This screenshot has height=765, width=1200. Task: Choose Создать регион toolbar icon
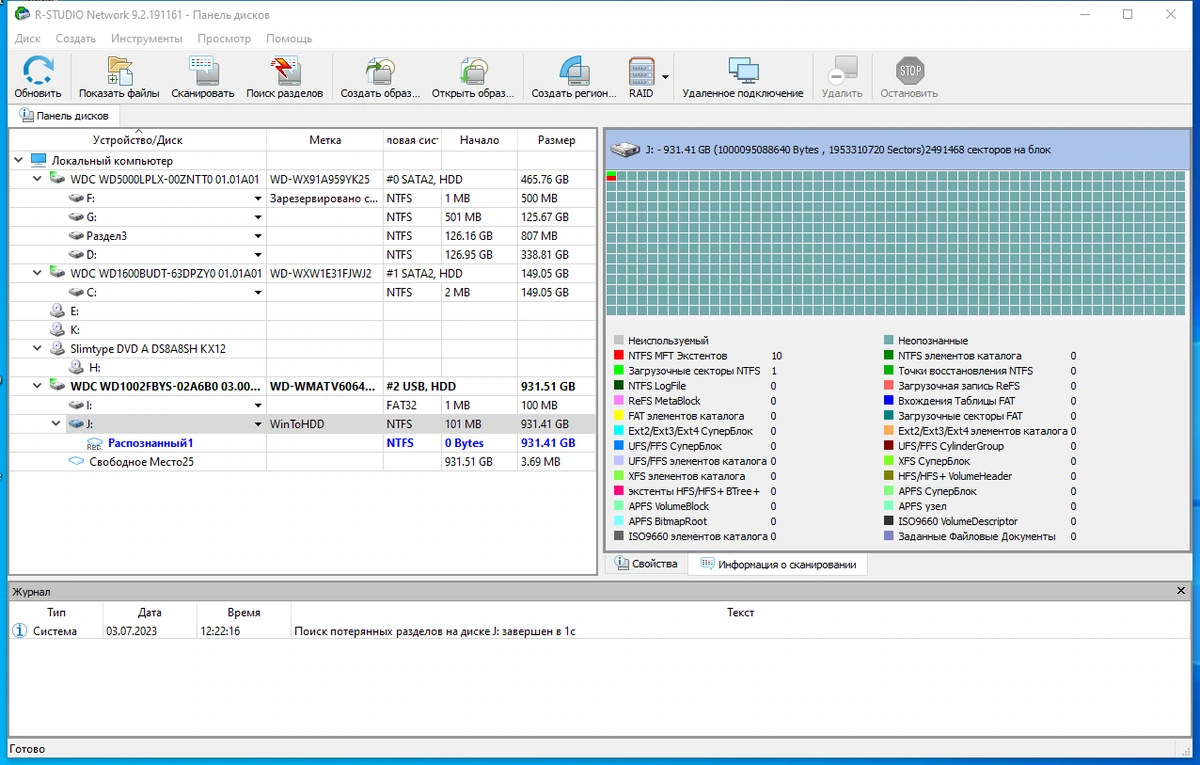(574, 71)
